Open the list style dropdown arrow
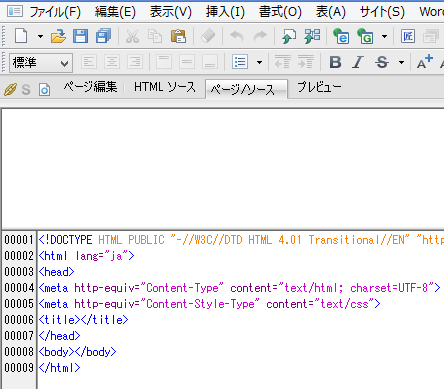 click(x=259, y=62)
